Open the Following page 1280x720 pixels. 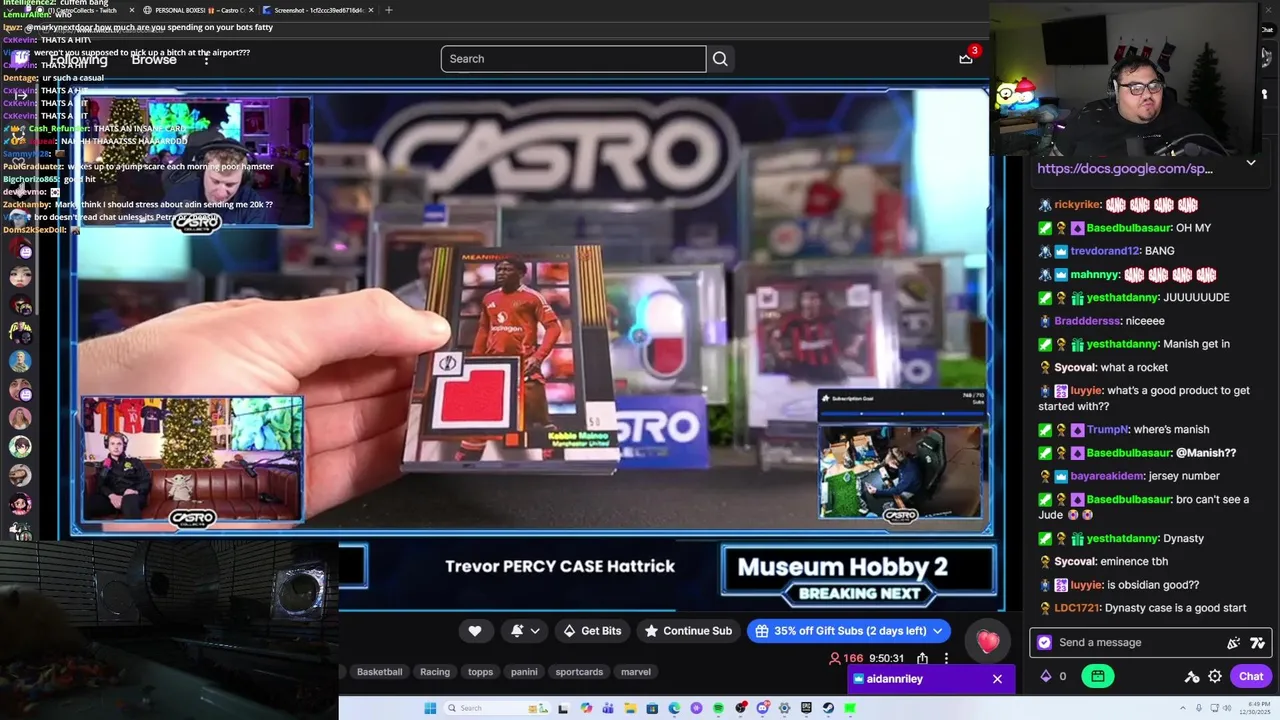pyautogui.click(x=78, y=60)
